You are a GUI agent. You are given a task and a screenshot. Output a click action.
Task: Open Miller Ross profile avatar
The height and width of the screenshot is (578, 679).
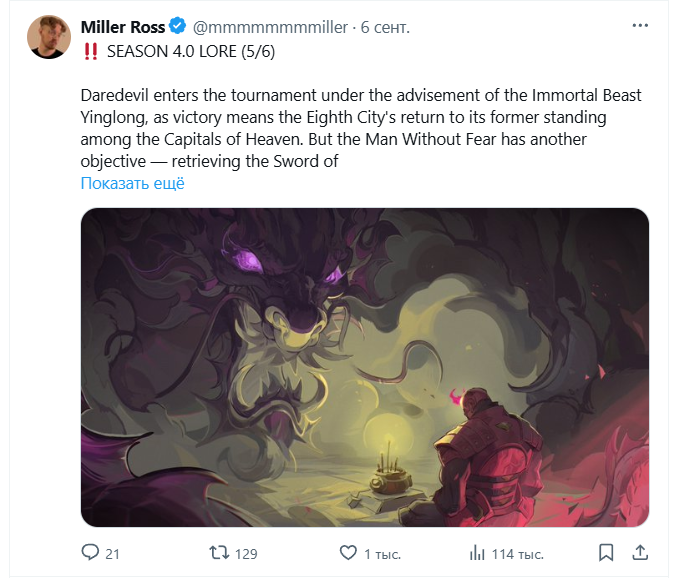click(x=49, y=37)
